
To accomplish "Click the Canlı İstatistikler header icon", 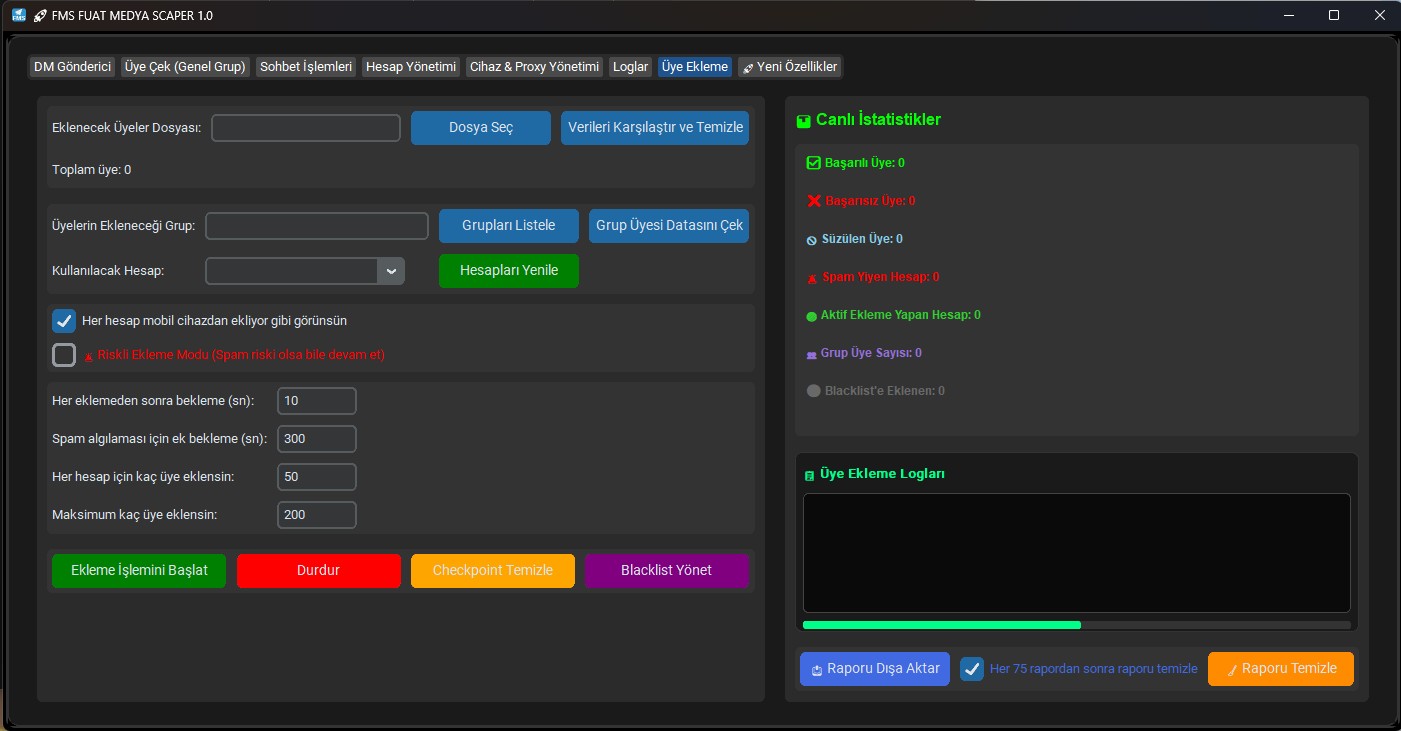I will 803,121.
